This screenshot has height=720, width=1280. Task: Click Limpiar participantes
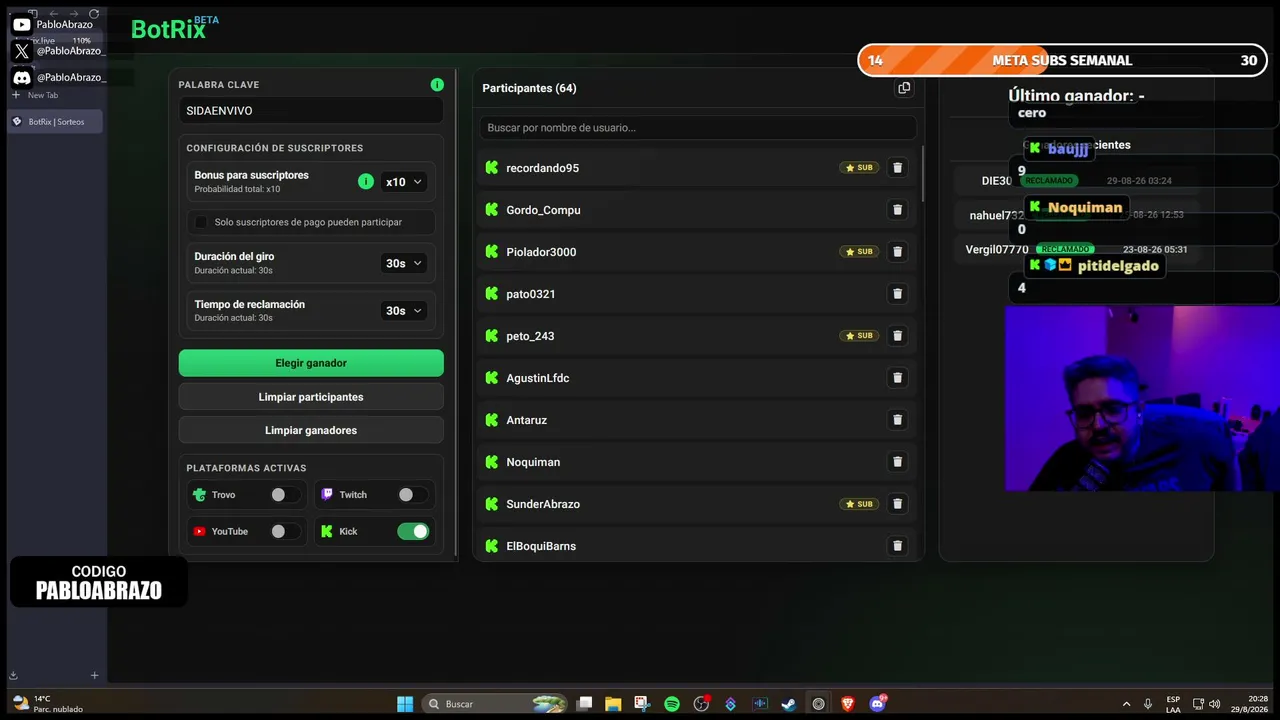[x=311, y=397]
